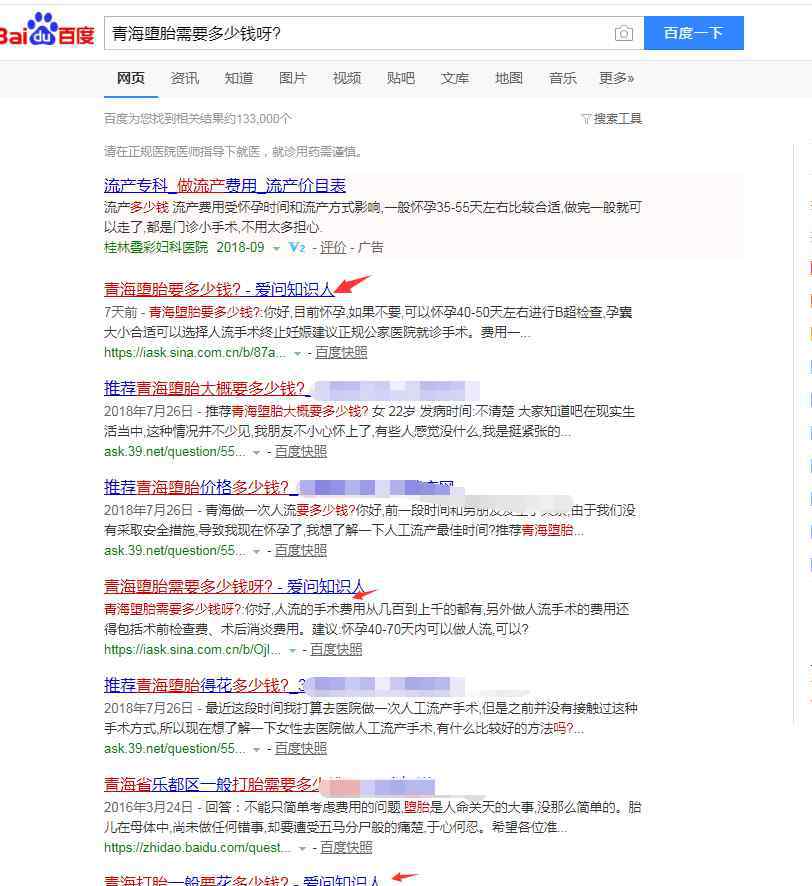
Task: Expand arrow beside iask.sina.com.cn/b/Ojl URL
Action: coord(292,650)
